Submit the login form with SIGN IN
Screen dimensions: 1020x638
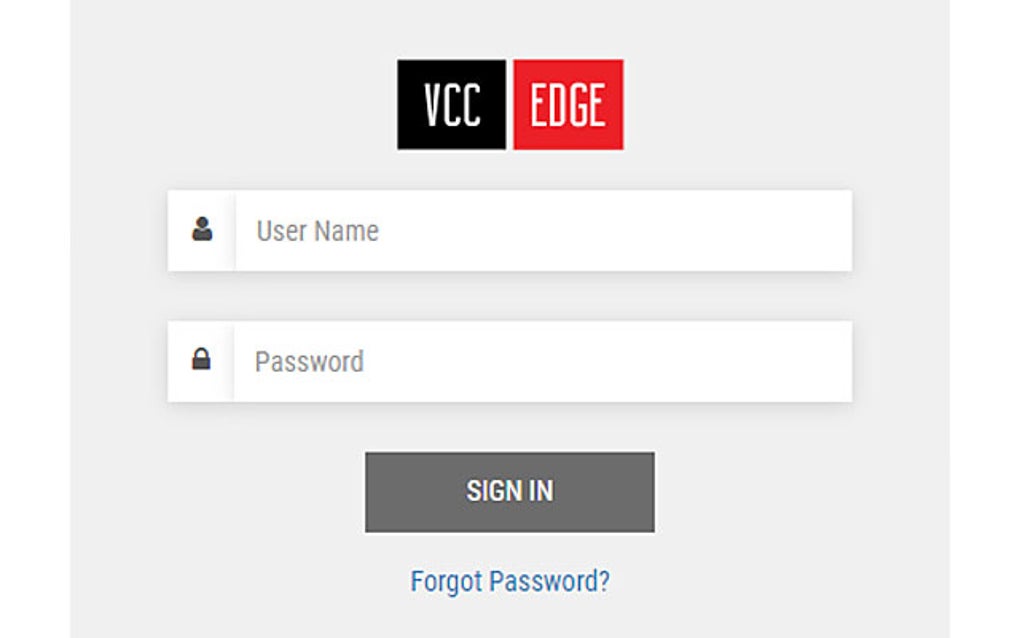pyautogui.click(x=509, y=491)
